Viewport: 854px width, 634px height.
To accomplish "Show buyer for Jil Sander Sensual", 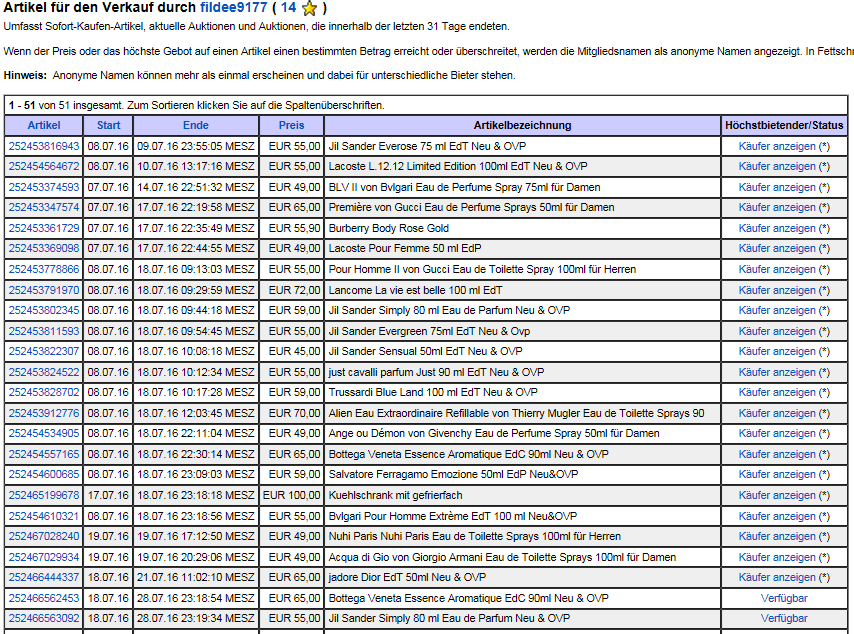I will 777,351.
